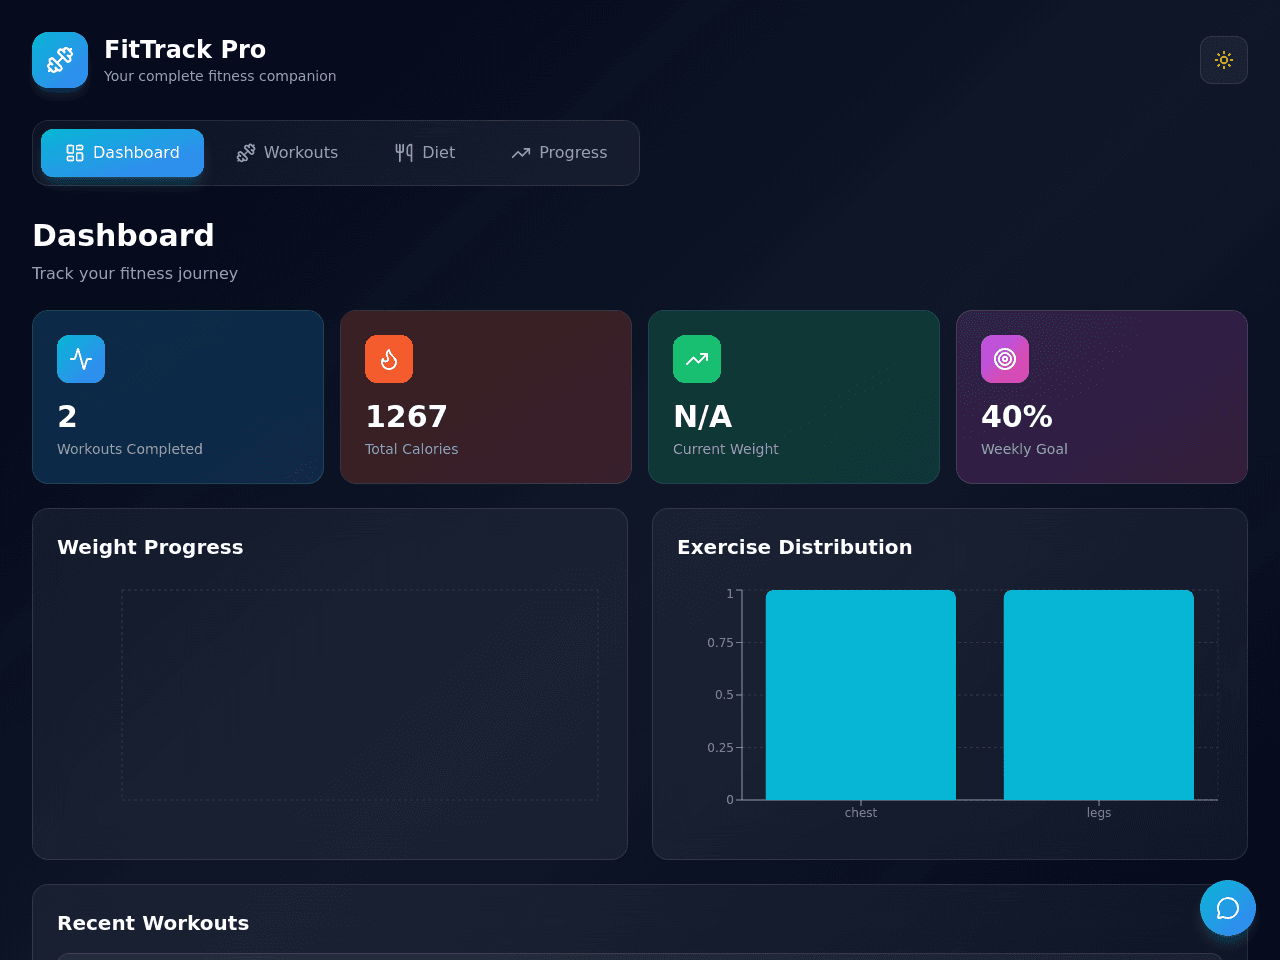Click the flame icon on Total Calories card
Image resolution: width=1280 pixels, height=960 pixels.
389,359
